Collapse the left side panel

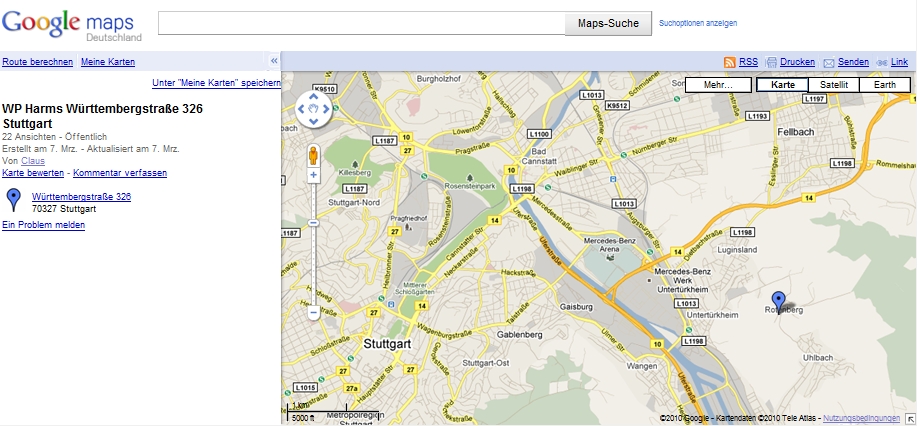274,61
